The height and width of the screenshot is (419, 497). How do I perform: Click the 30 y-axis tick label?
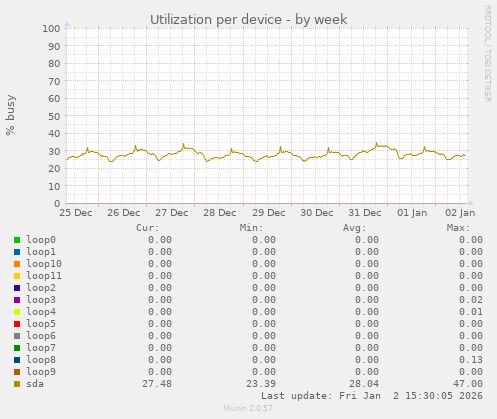pyautogui.click(x=54, y=151)
